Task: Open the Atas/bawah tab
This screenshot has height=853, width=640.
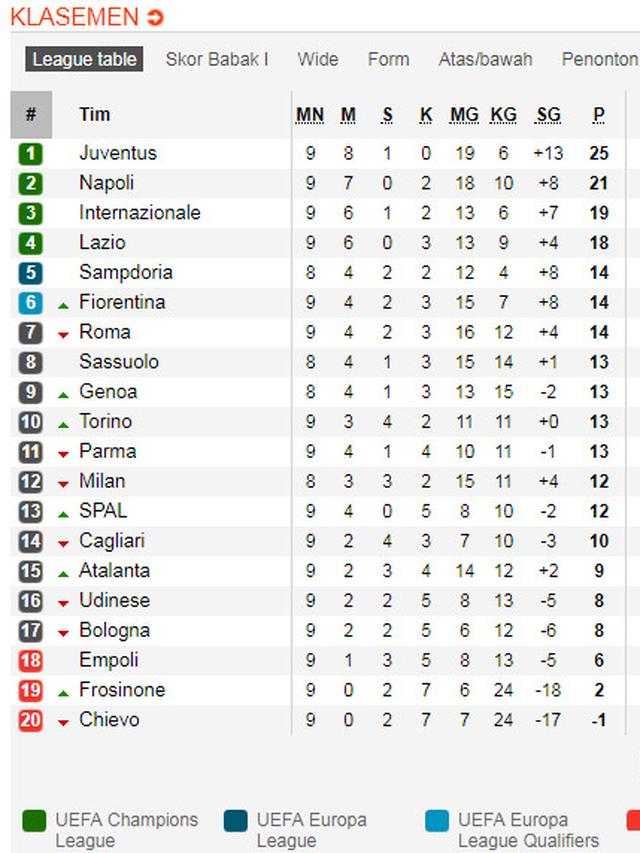Action: [x=483, y=59]
